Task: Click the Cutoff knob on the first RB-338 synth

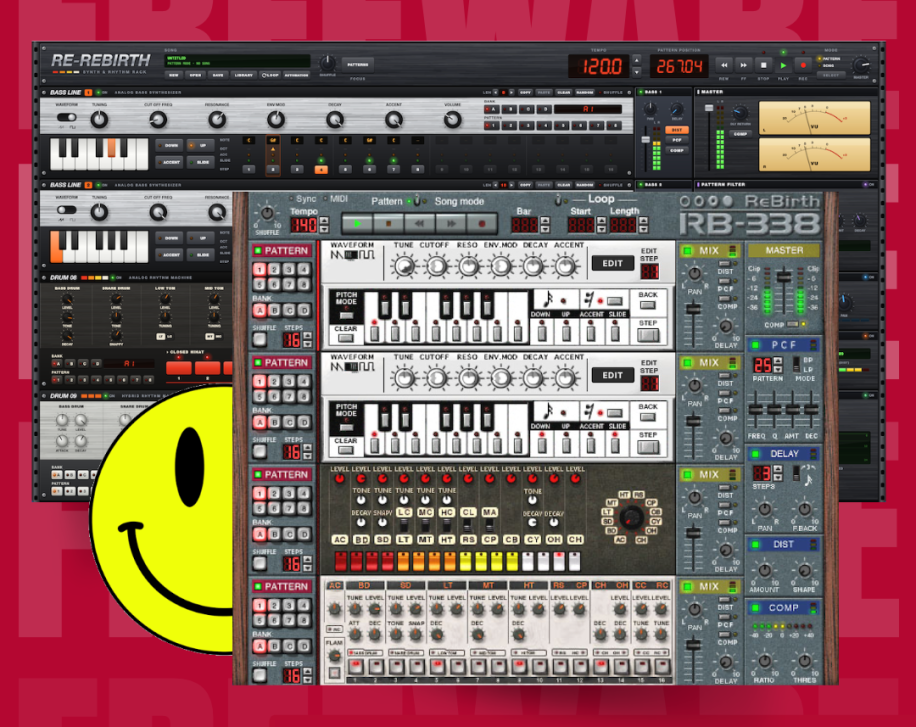Action: pos(436,266)
